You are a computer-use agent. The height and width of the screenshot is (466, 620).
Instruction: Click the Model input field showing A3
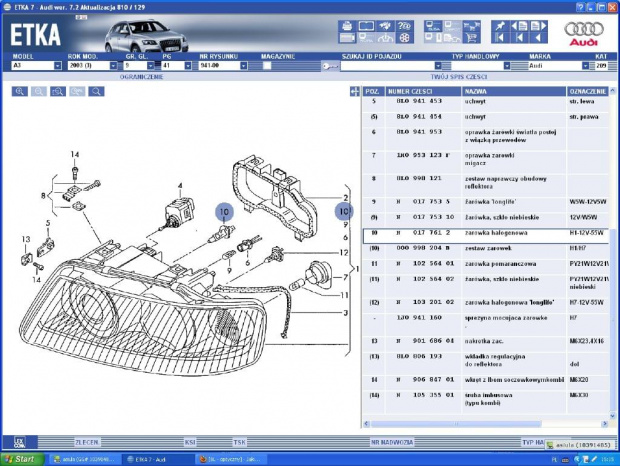point(32,66)
